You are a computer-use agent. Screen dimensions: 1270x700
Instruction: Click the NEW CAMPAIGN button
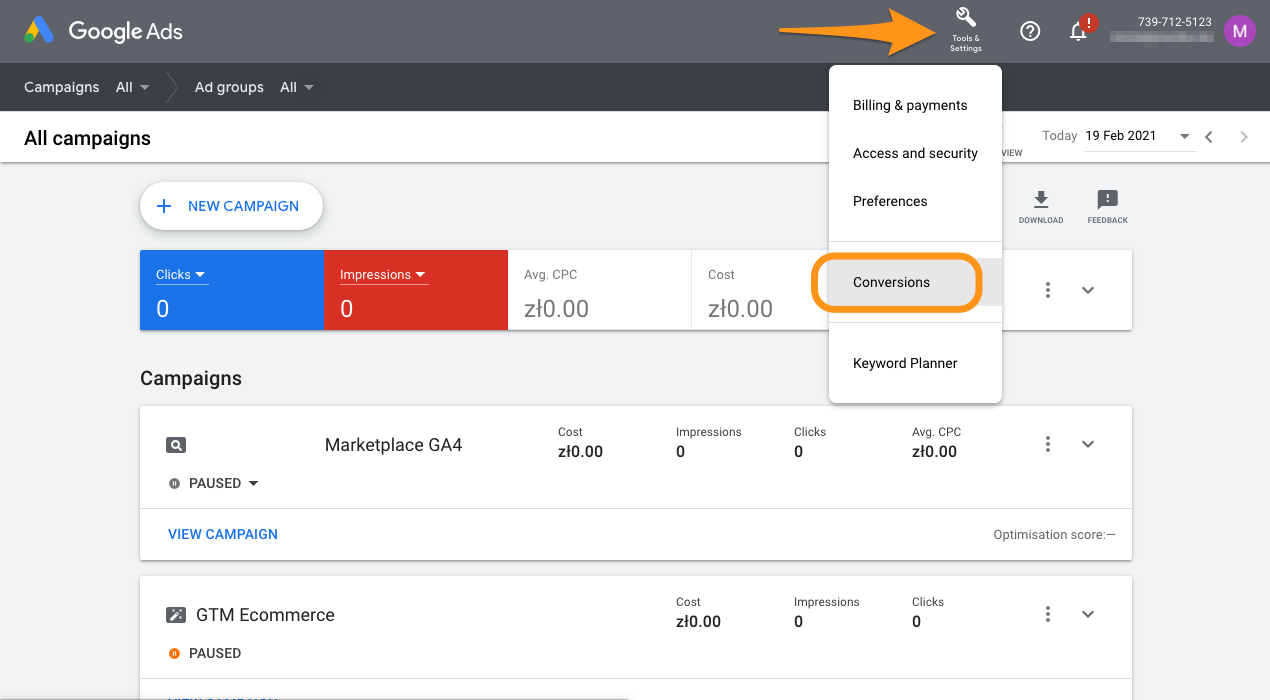(x=231, y=206)
